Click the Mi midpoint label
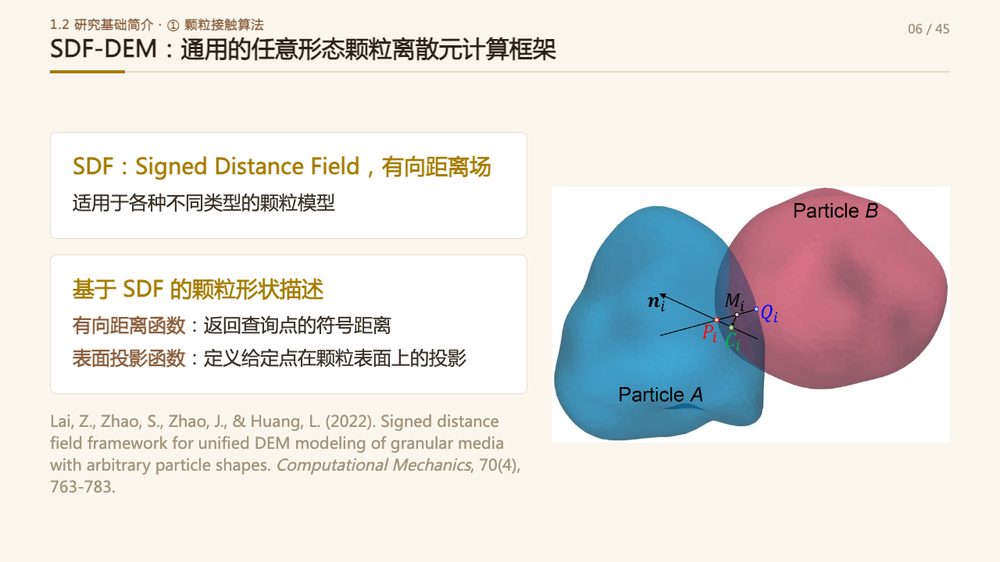This screenshot has height=562, width=1000. pos(734,300)
